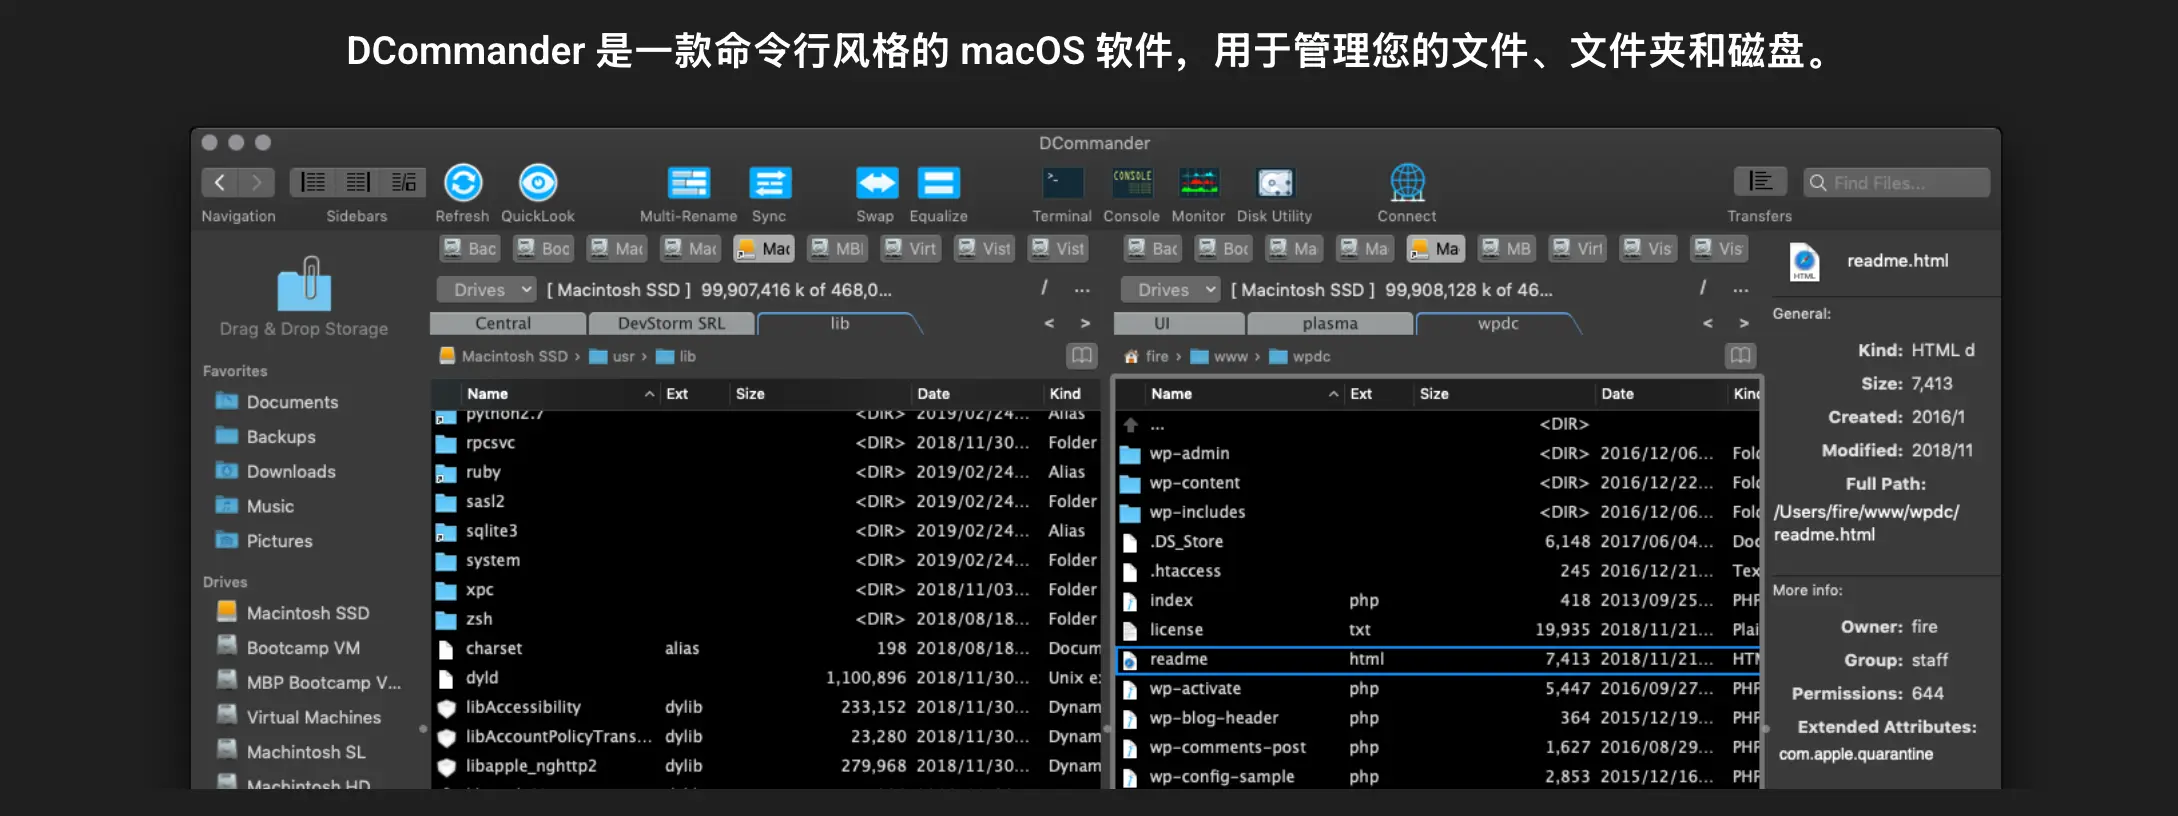Sort left panel by Name column
Screen dimensions: 2178x816
(487, 394)
